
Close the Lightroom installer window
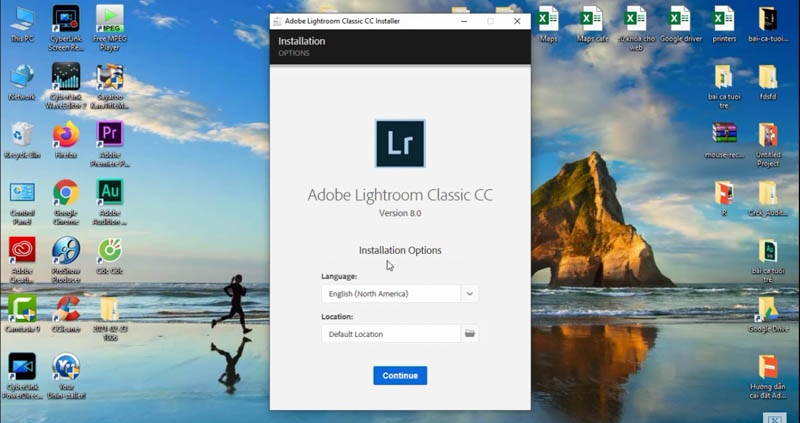[x=517, y=21]
